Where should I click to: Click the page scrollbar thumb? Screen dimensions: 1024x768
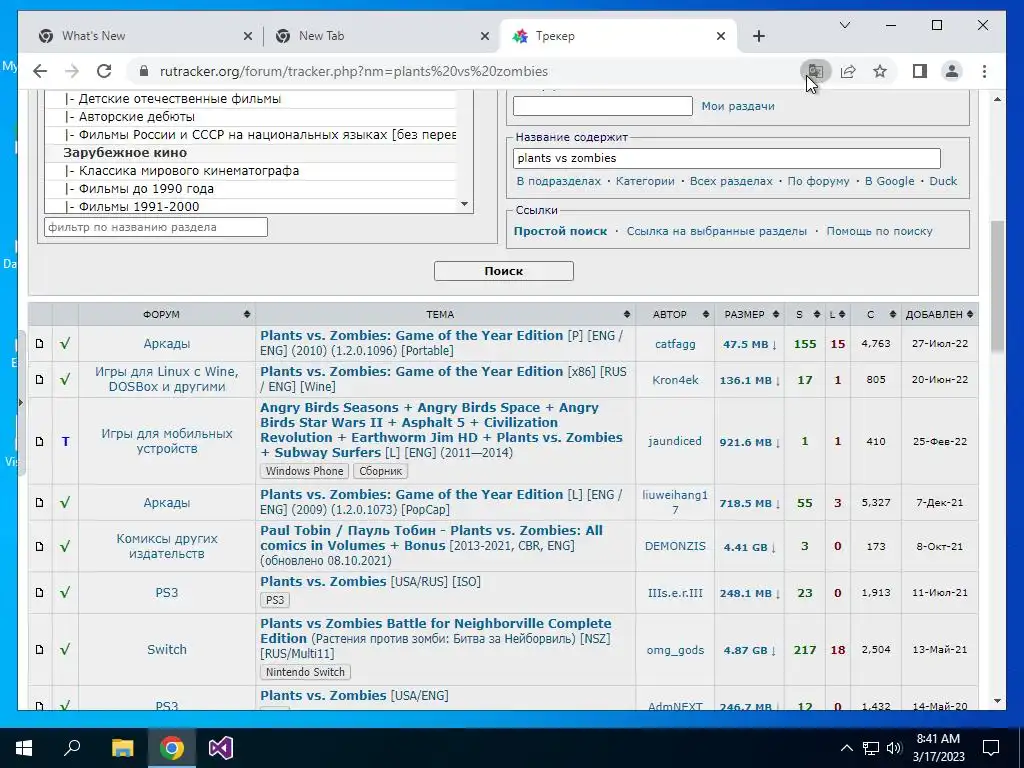tap(997, 285)
